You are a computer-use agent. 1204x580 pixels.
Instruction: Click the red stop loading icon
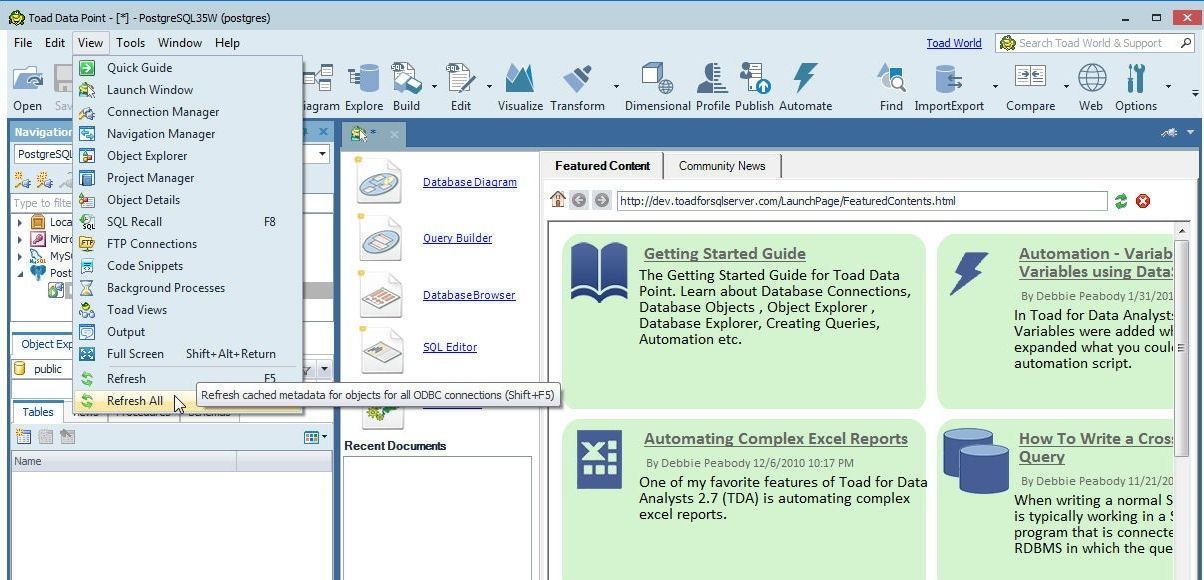coord(1143,201)
